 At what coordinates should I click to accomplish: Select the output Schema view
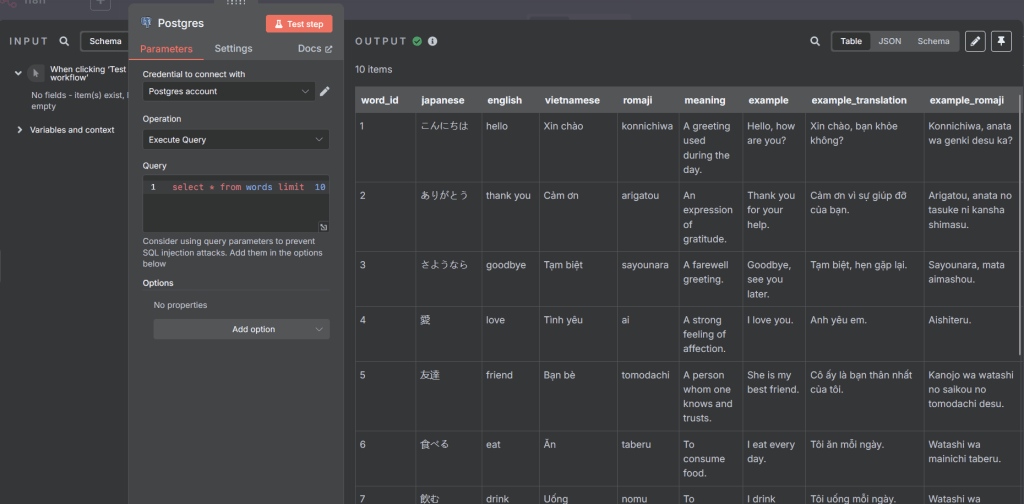click(x=933, y=41)
